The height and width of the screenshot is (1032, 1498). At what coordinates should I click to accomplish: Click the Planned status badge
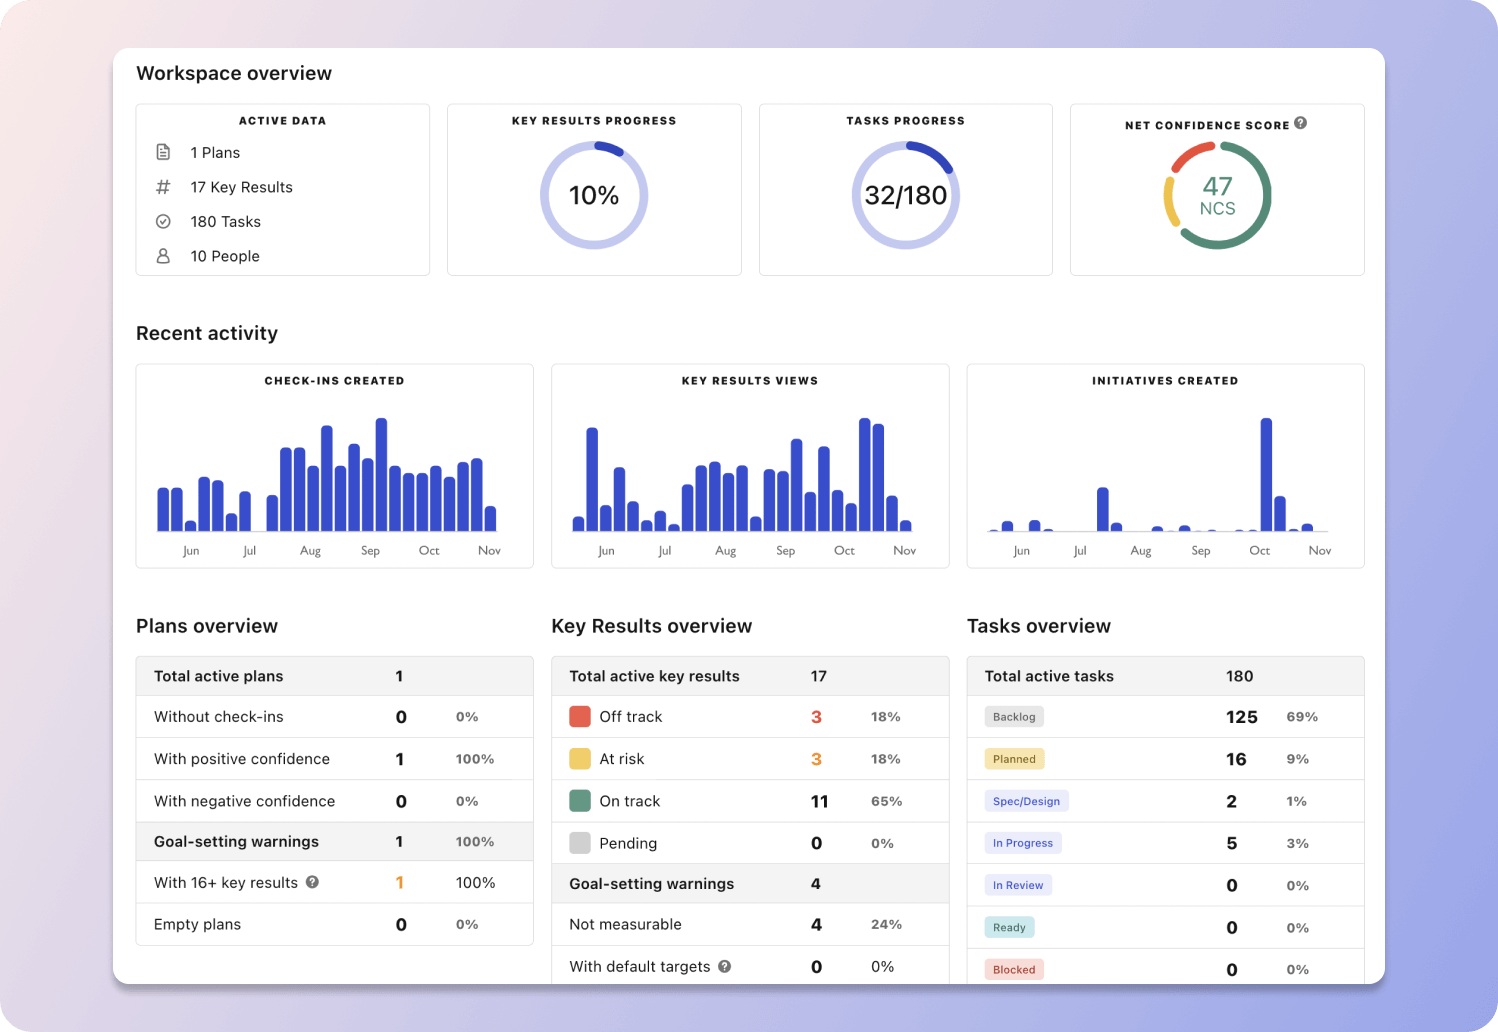pos(1014,758)
